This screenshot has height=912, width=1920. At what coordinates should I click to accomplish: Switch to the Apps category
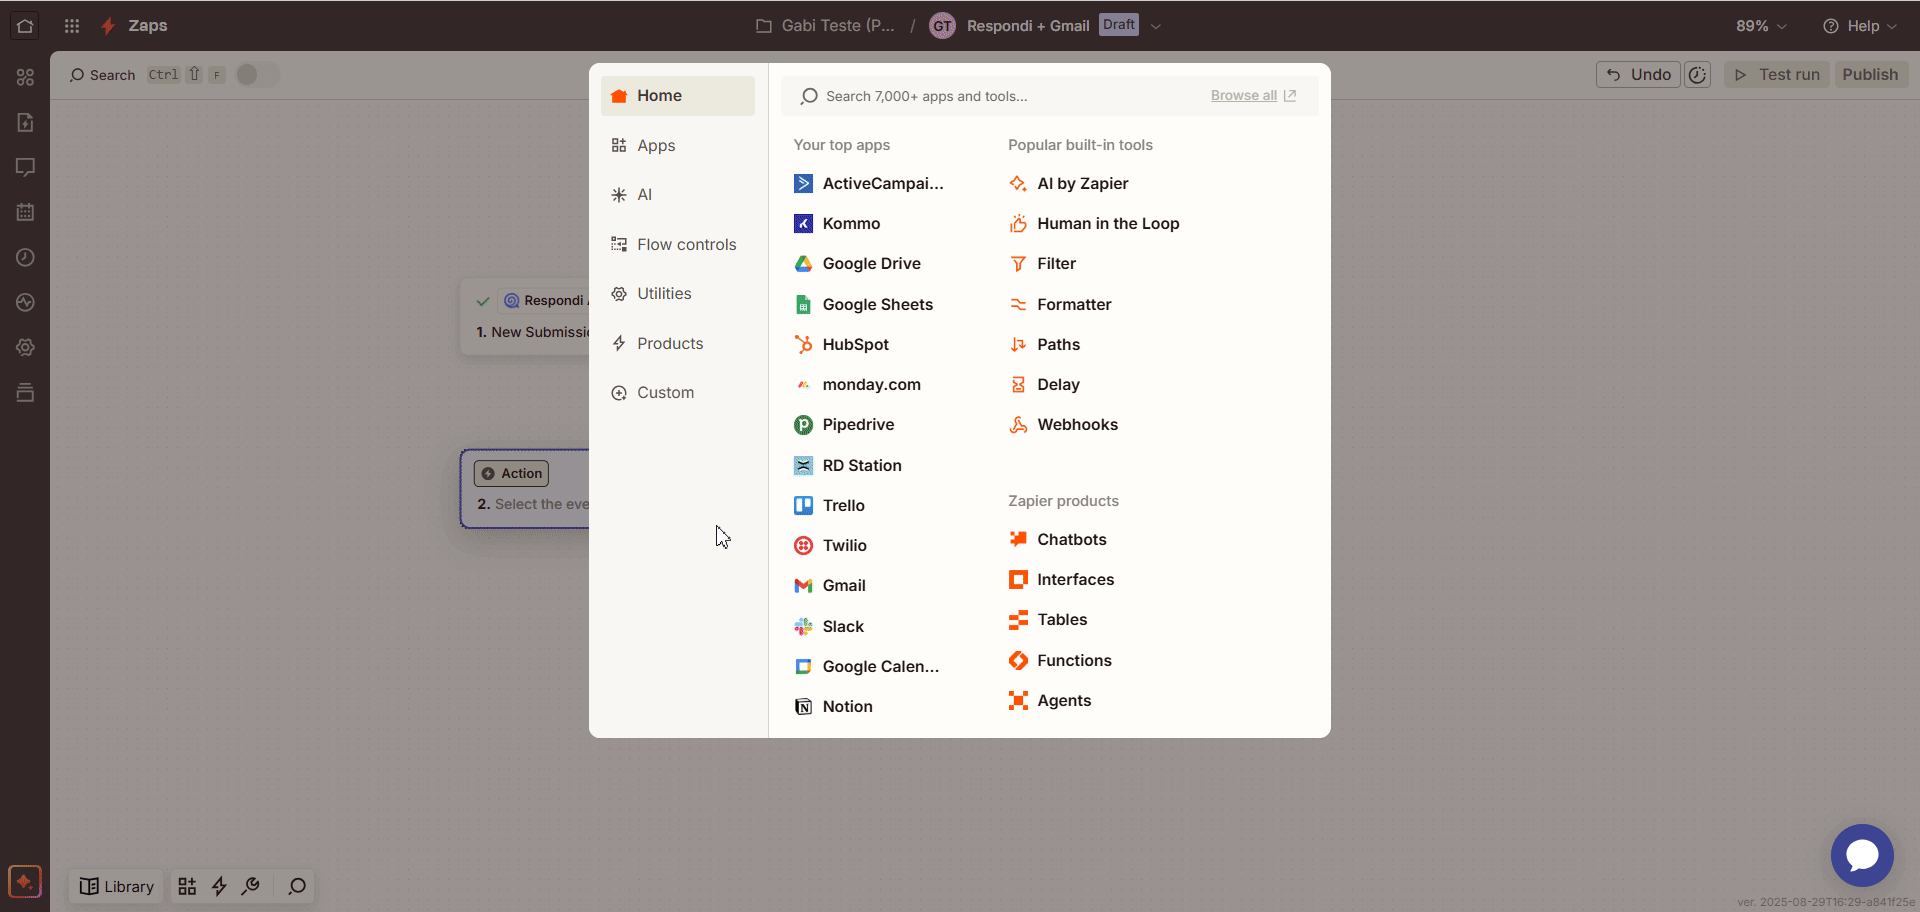[x=678, y=146]
